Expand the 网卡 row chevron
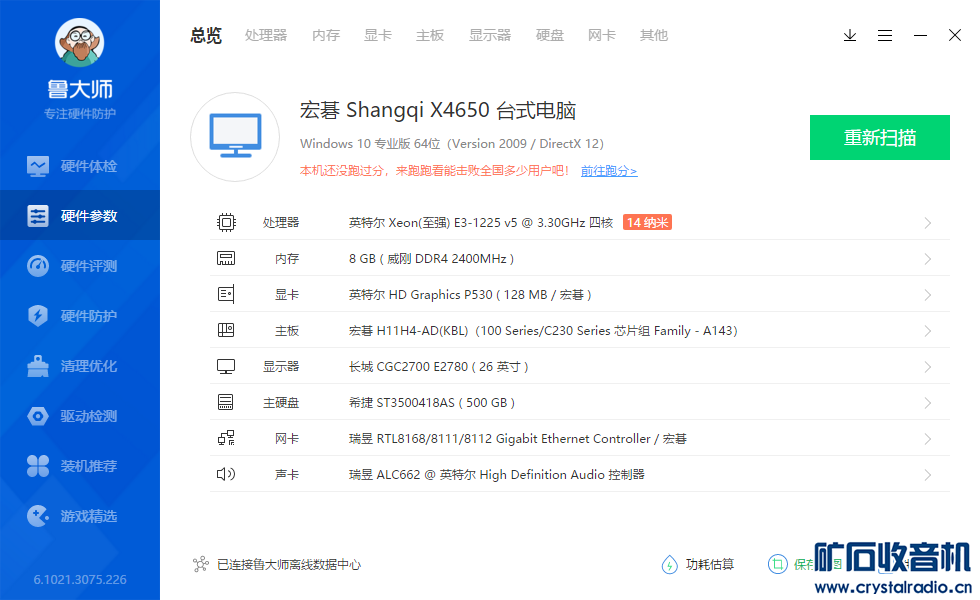This screenshot has width=980, height=600. pos(928,439)
